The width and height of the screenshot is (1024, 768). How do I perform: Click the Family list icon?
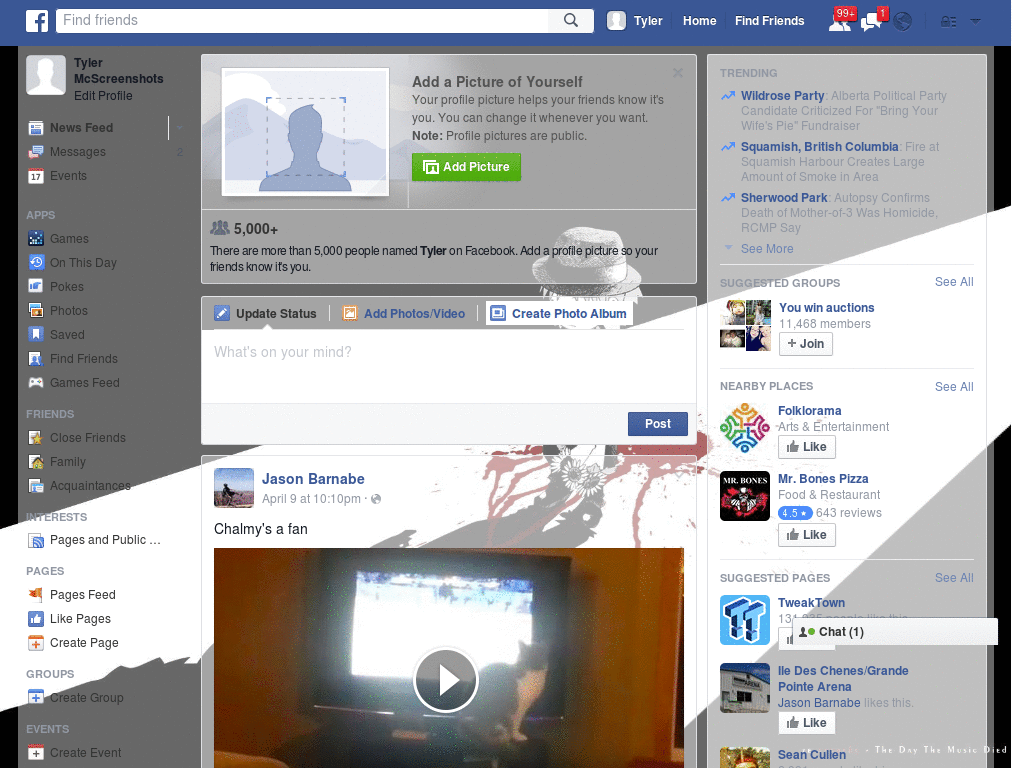tap(36, 462)
